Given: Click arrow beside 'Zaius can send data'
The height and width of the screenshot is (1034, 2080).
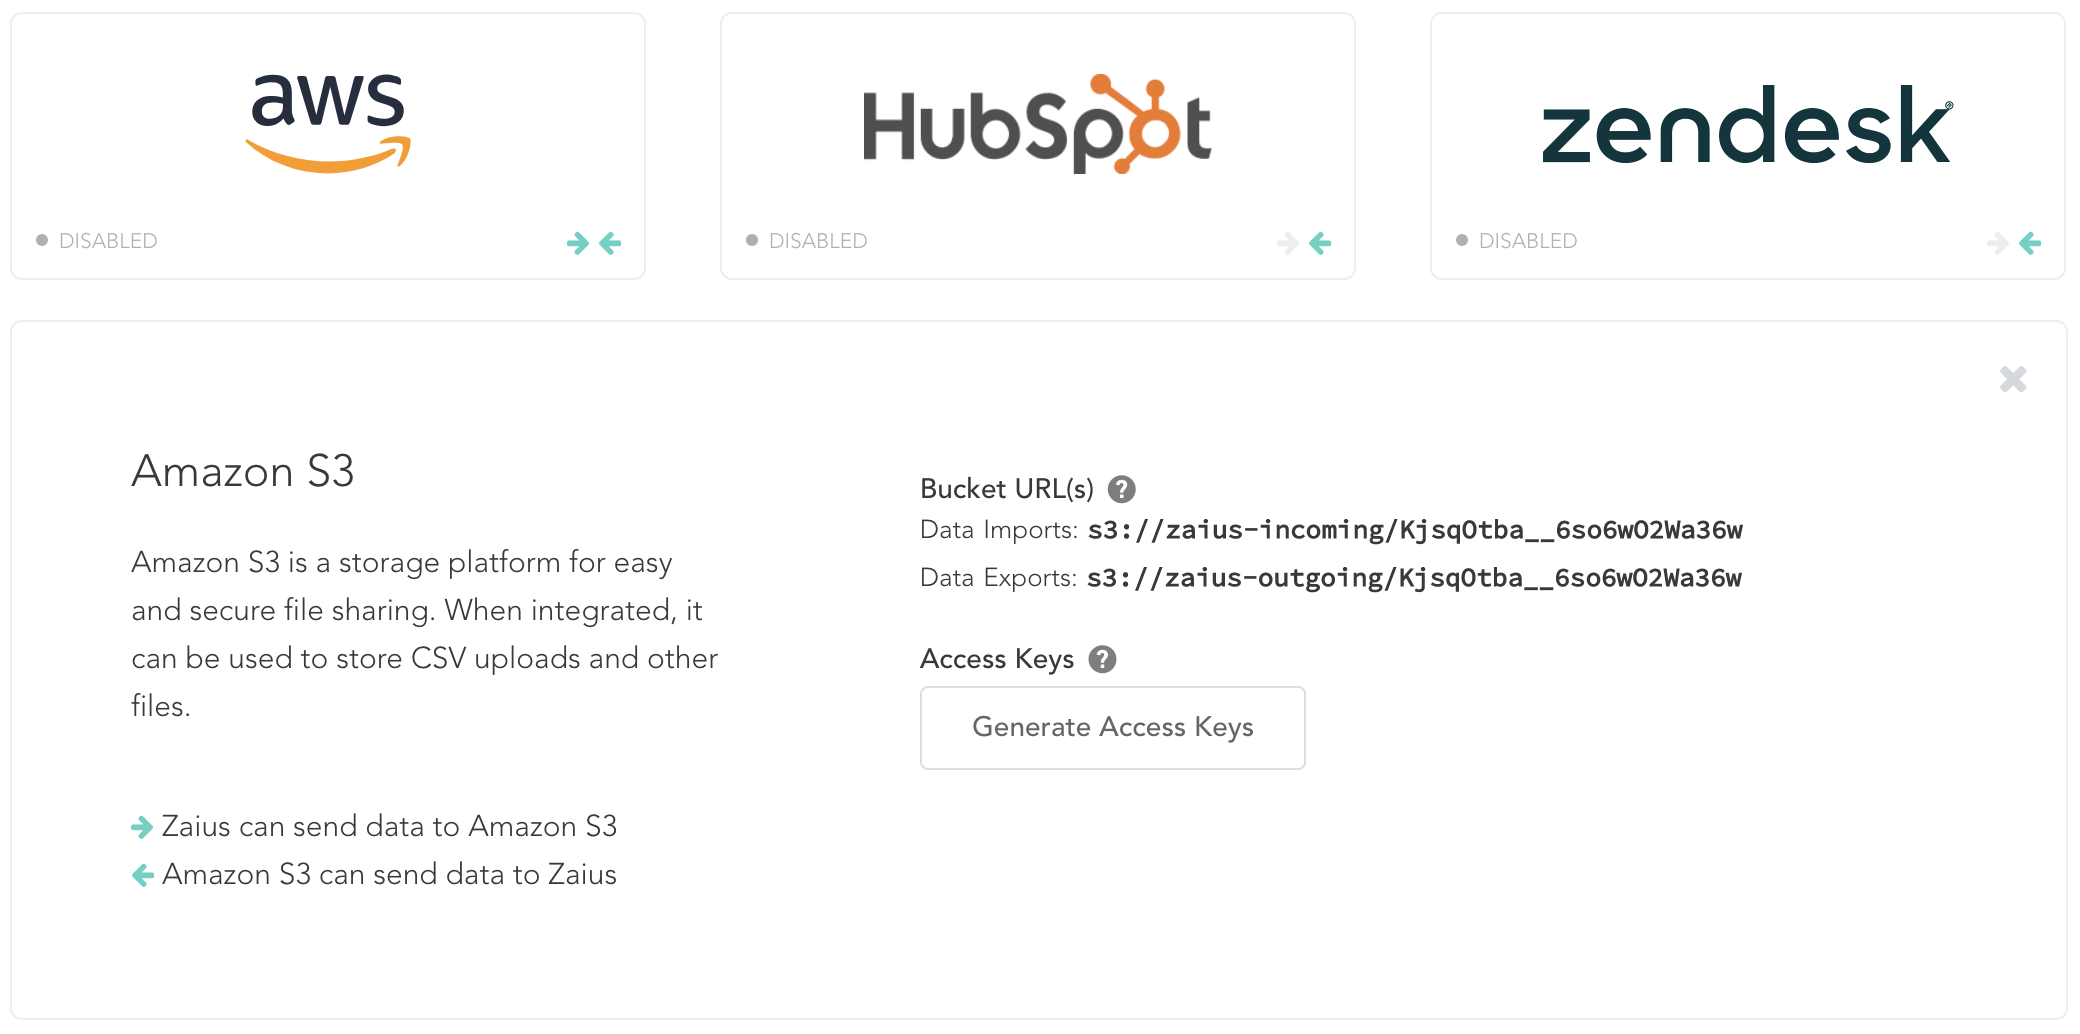Looking at the screenshot, I should tap(142, 827).
